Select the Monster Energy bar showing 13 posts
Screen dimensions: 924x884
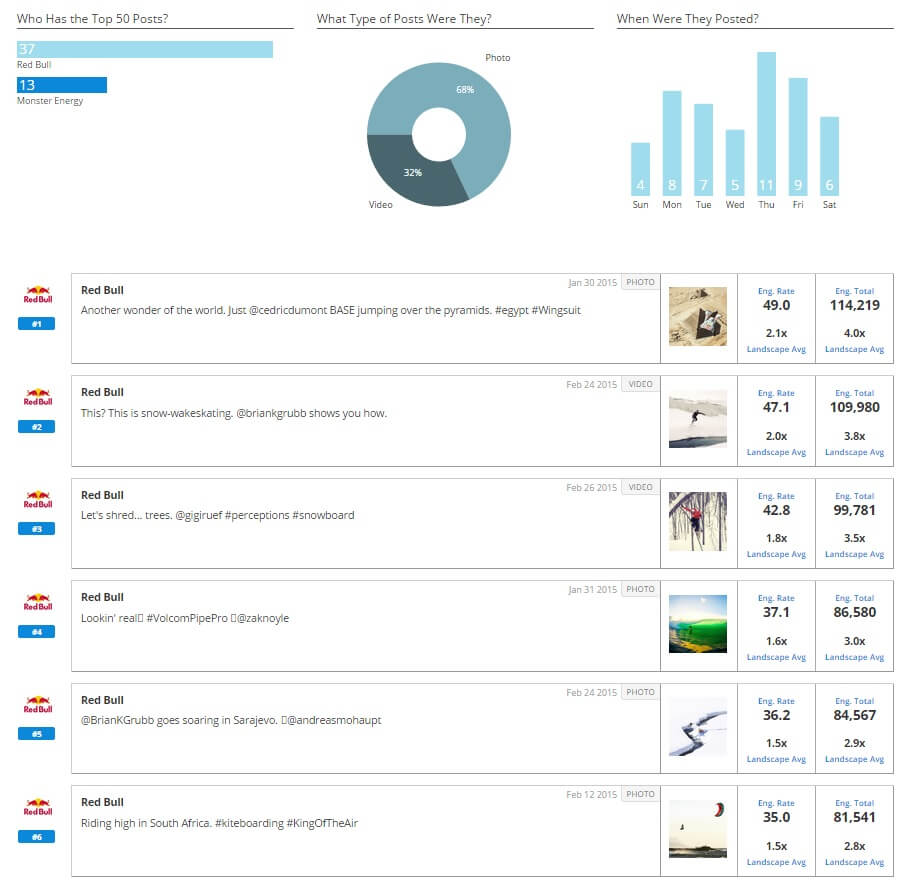click(62, 85)
